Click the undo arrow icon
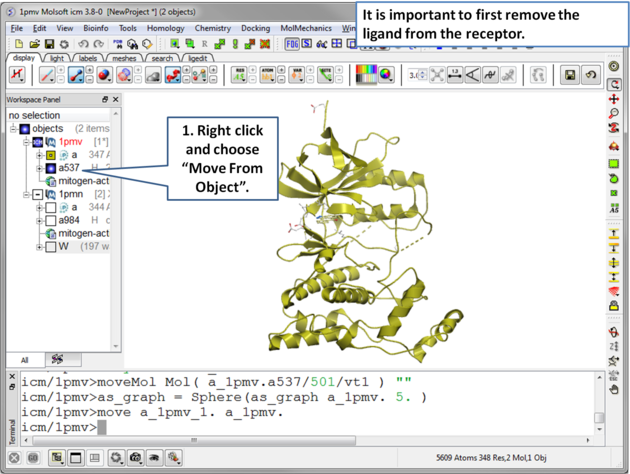 point(84,44)
